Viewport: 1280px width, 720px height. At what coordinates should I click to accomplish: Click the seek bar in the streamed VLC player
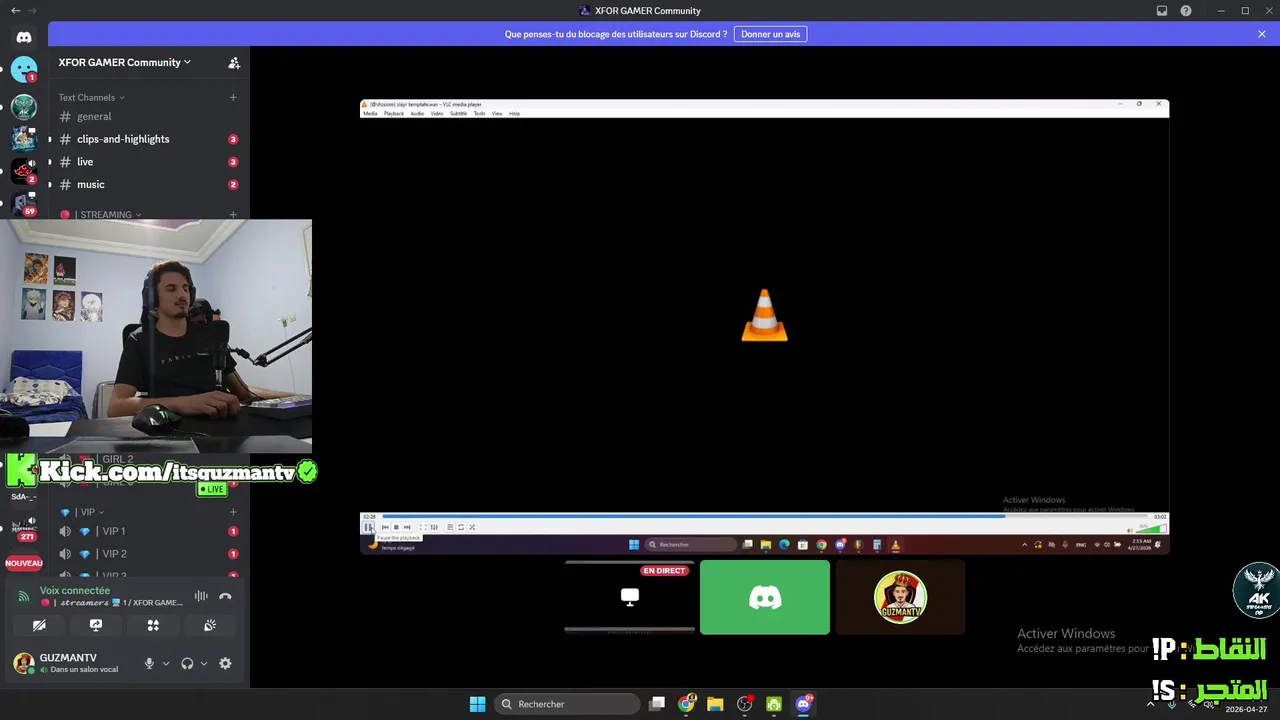tap(764, 516)
